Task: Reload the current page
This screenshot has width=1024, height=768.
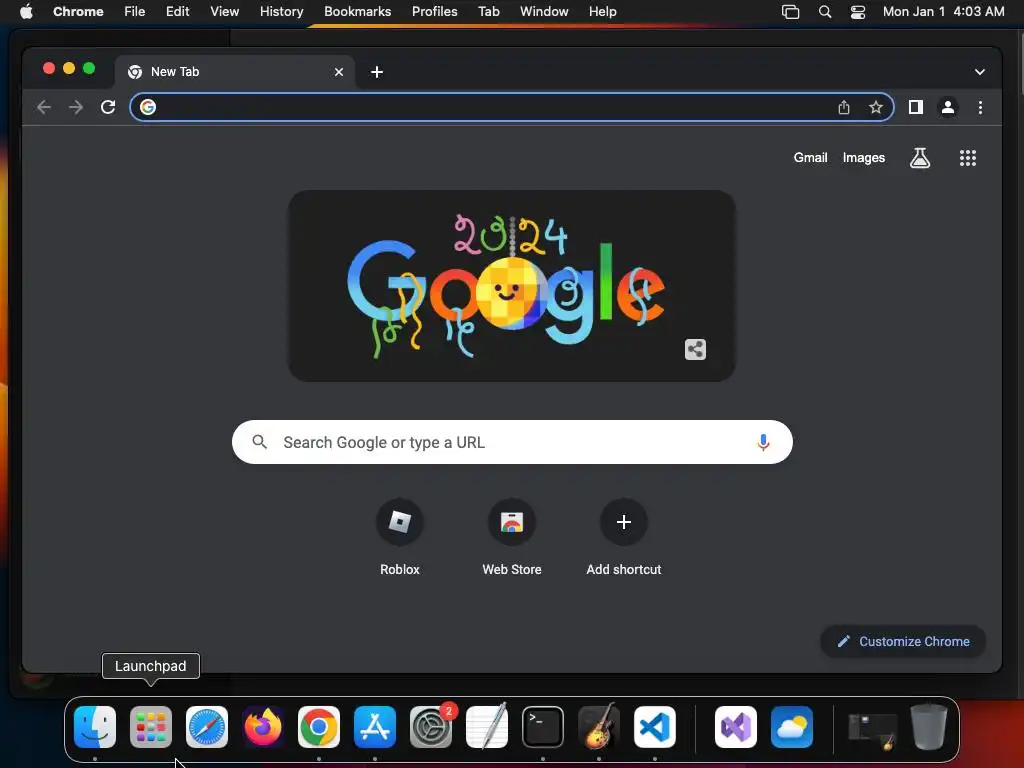Action: click(108, 107)
